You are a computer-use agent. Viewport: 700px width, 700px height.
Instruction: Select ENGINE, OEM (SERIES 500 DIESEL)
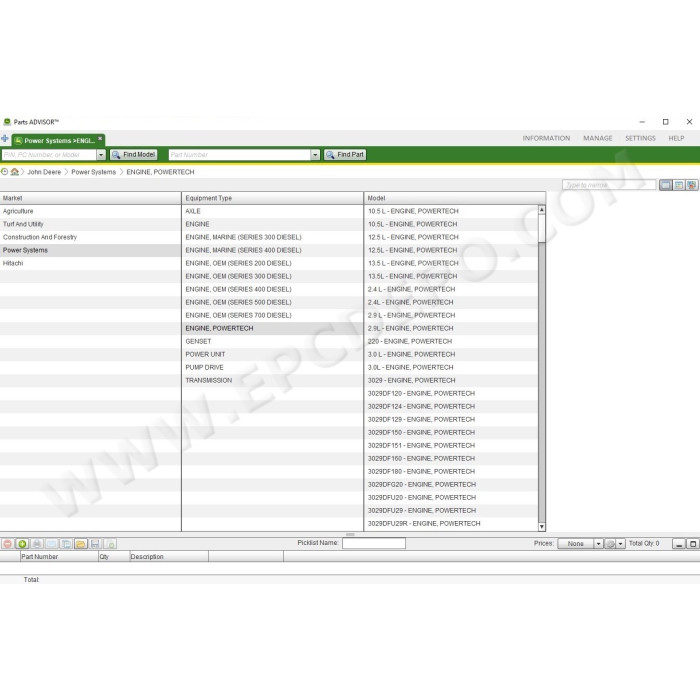(x=272, y=302)
